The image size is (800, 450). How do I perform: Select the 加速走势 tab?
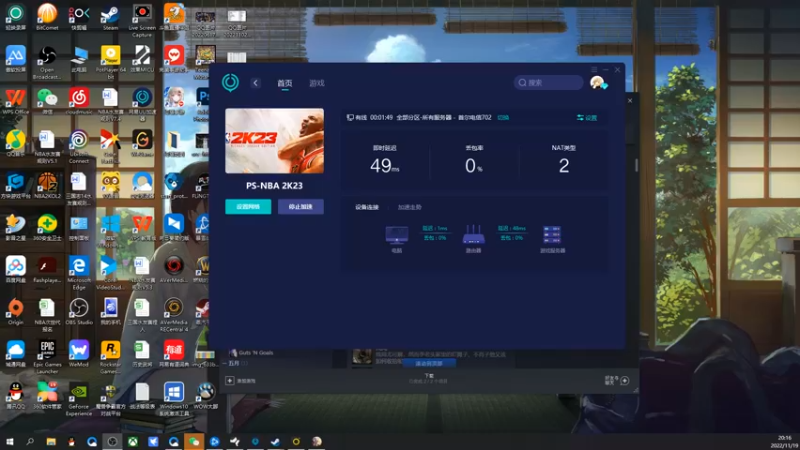(410, 207)
